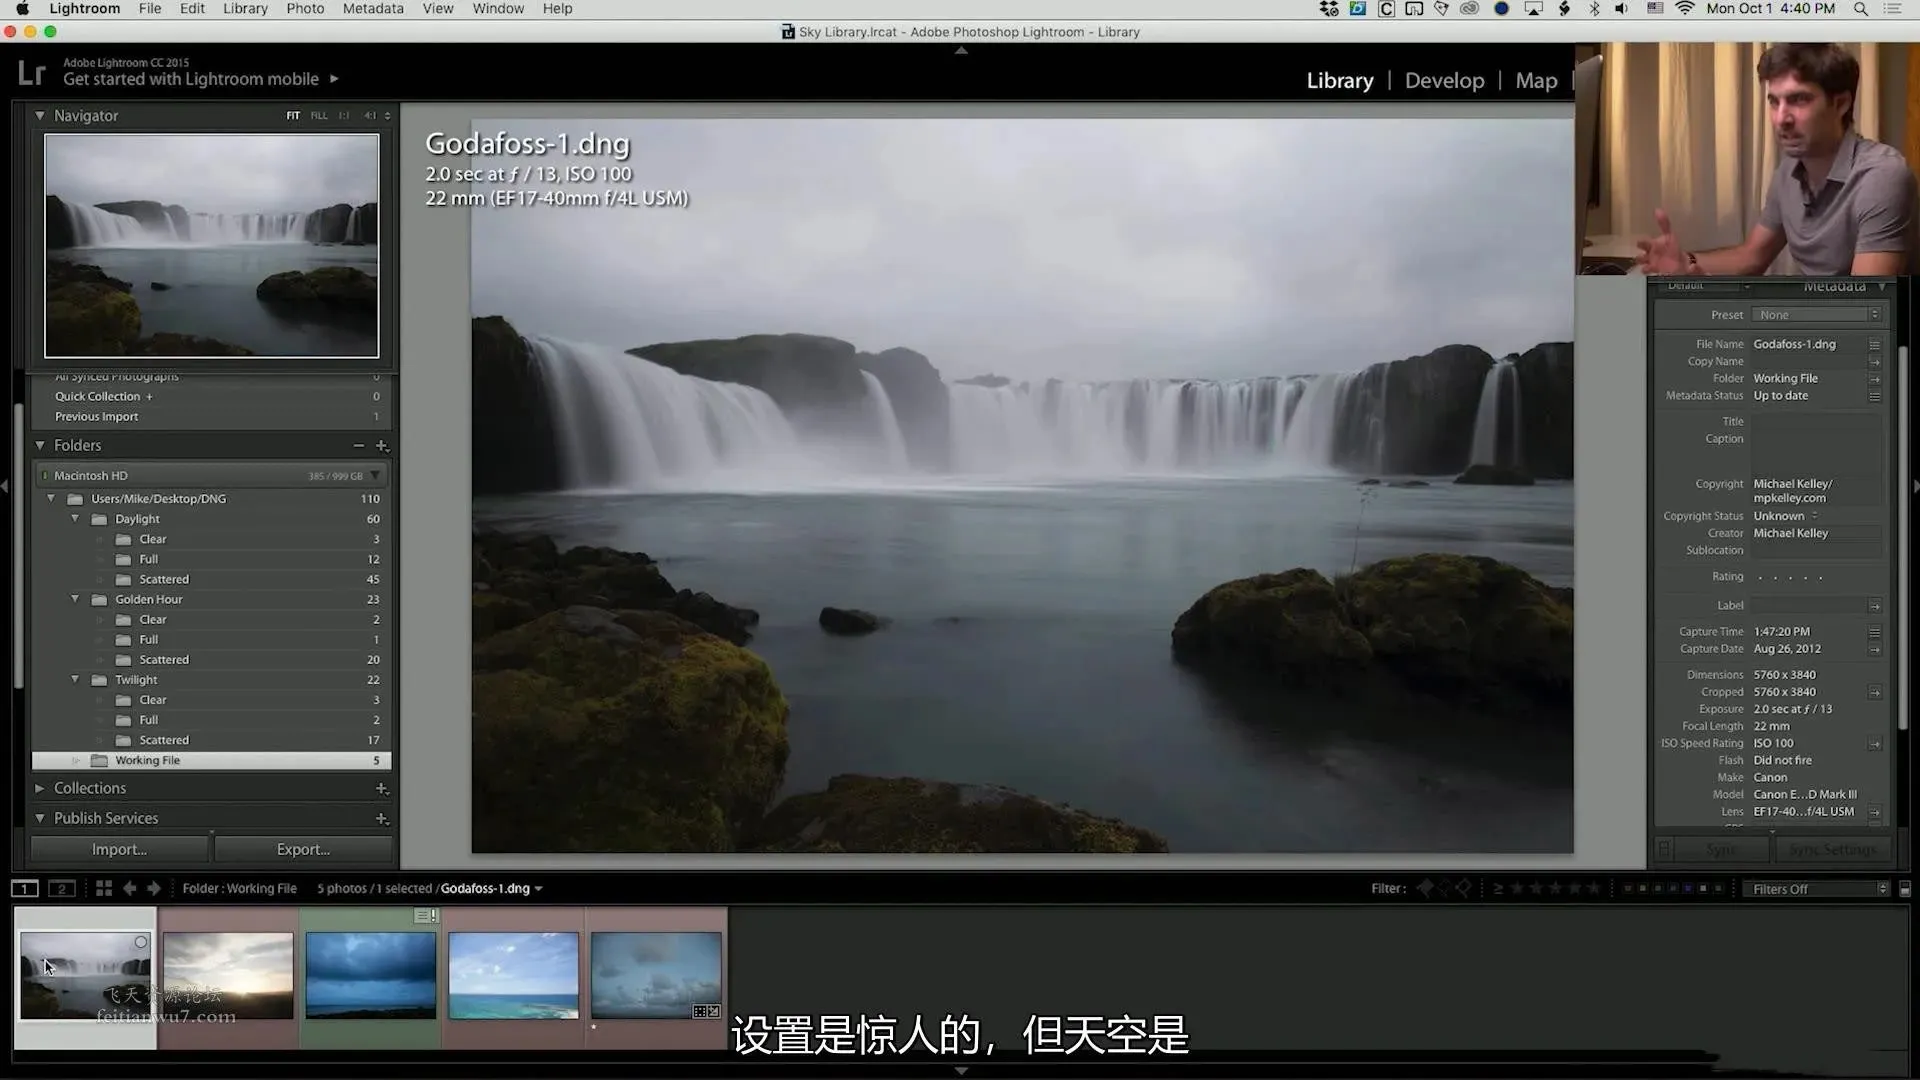Click the go forward arrow icon

coord(154,888)
